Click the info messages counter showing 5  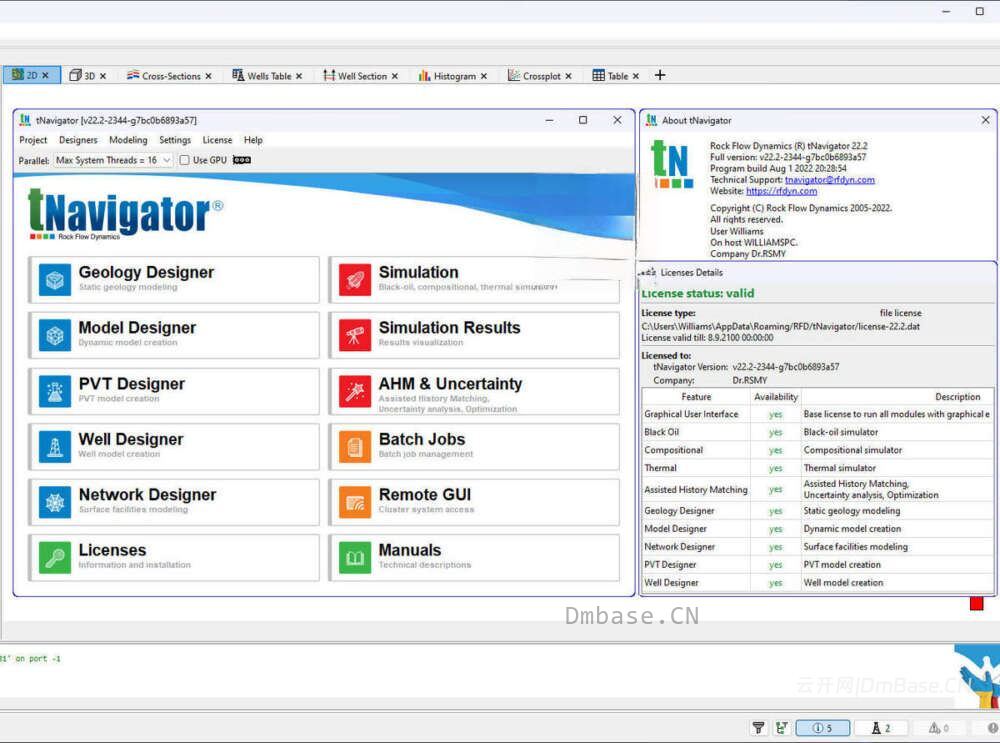click(x=822, y=728)
